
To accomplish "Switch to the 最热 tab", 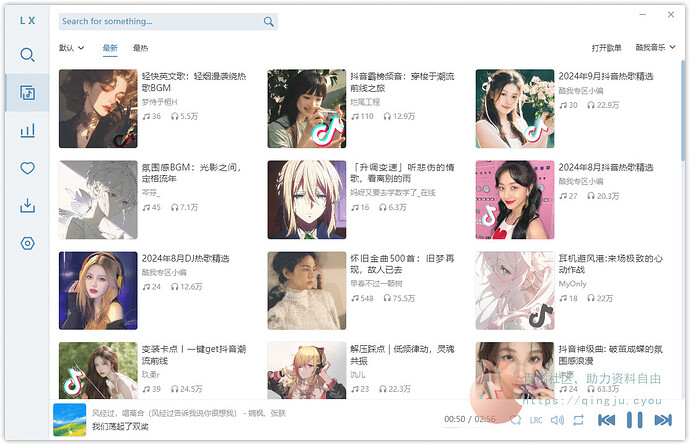I will pyautogui.click(x=140, y=48).
